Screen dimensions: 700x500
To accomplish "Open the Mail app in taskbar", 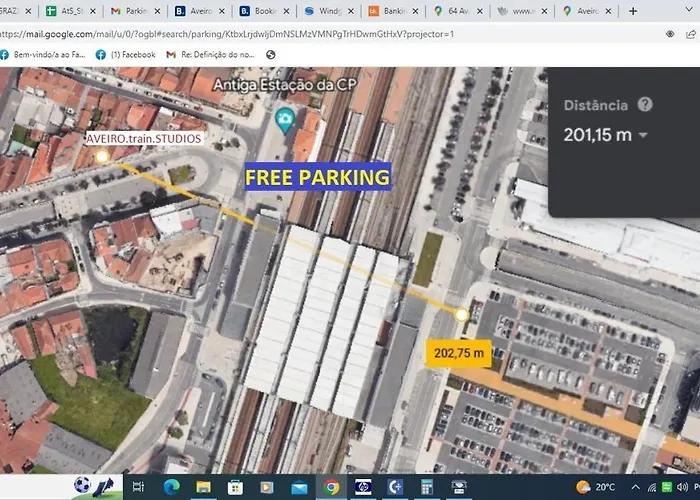I will [299, 487].
